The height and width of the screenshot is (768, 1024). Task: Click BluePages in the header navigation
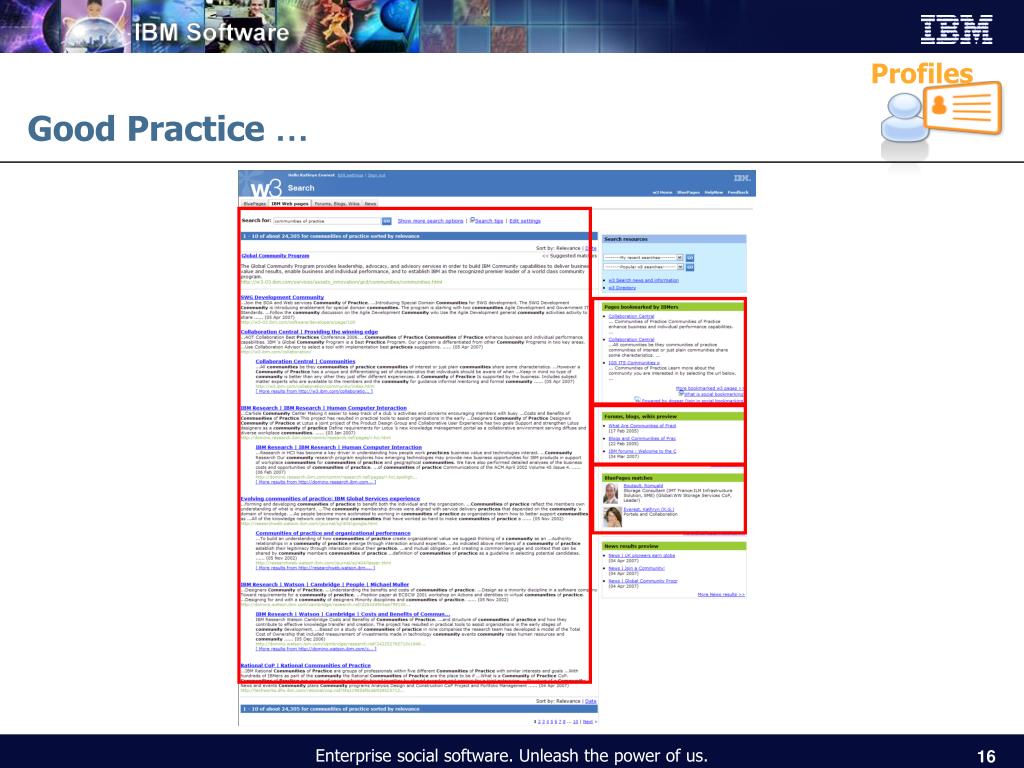click(688, 193)
